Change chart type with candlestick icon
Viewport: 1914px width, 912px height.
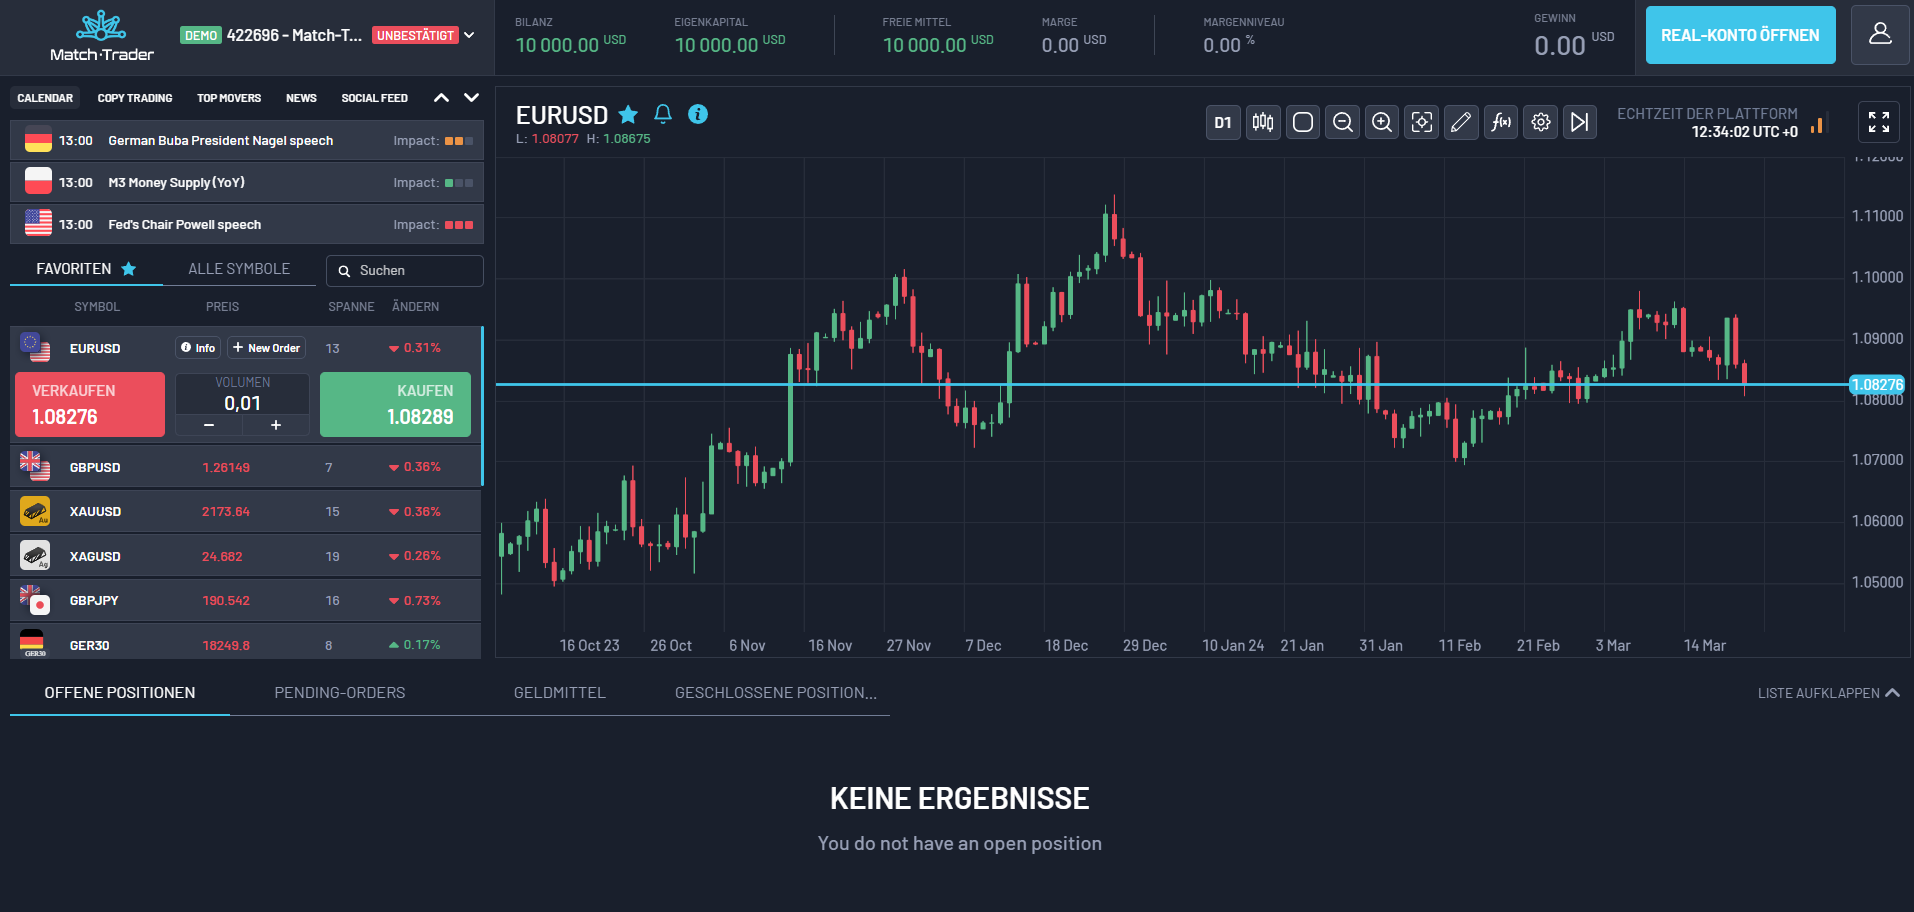tap(1263, 122)
